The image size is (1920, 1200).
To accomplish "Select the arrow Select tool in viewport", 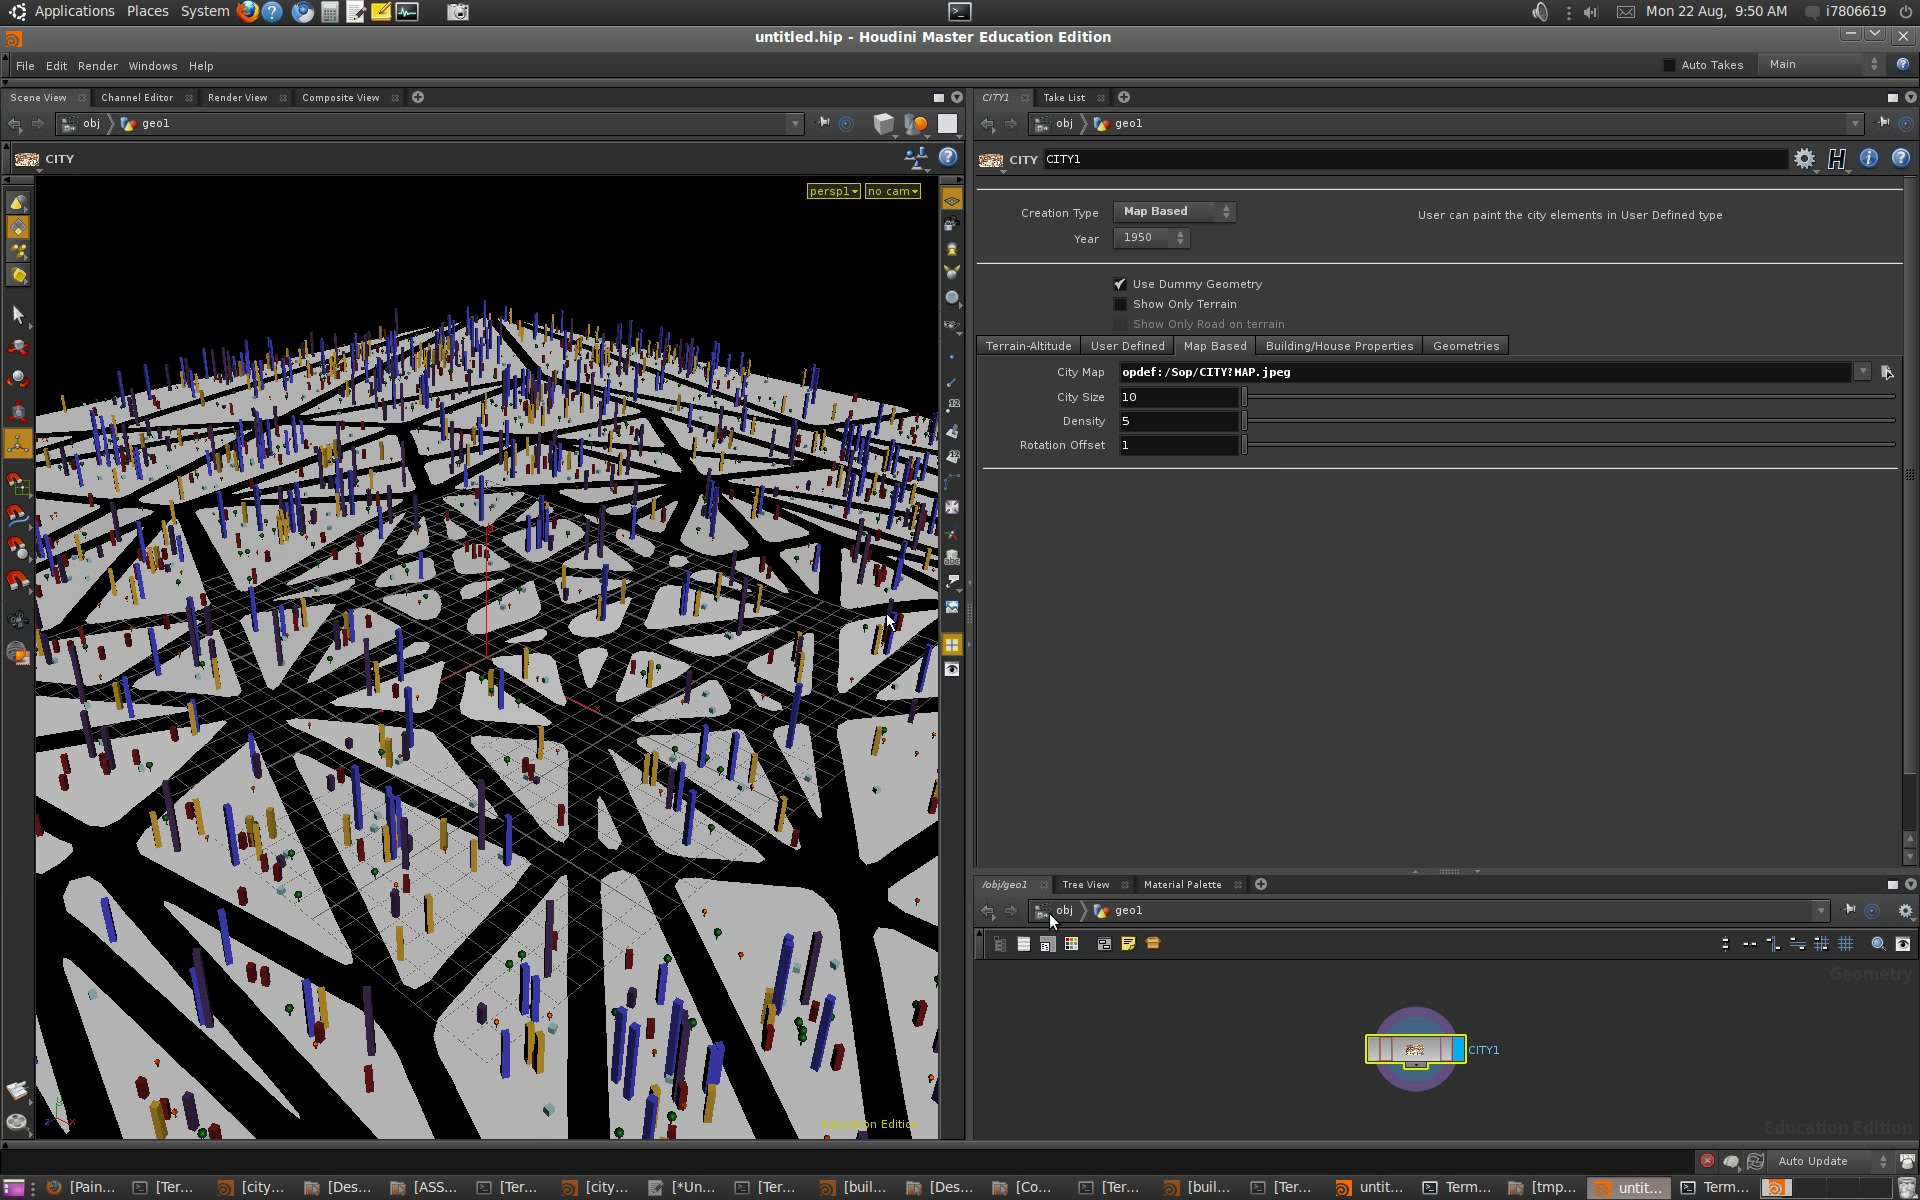I will coord(18,315).
